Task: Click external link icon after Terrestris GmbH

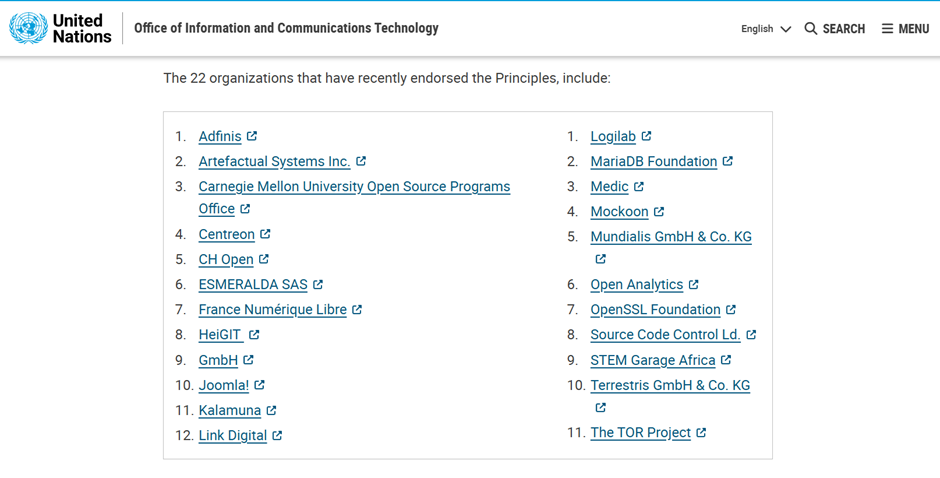Action: 600,407
